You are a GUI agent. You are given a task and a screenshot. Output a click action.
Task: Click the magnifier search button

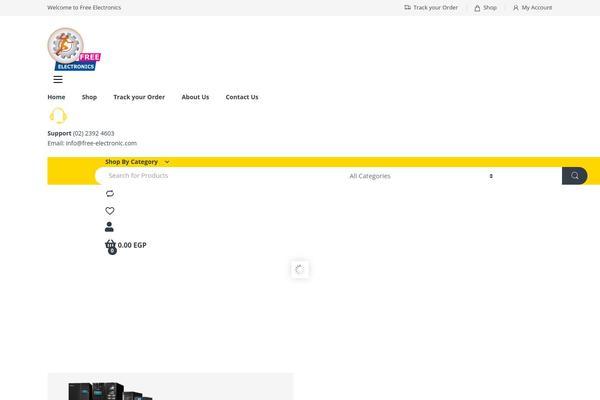tap(574, 176)
